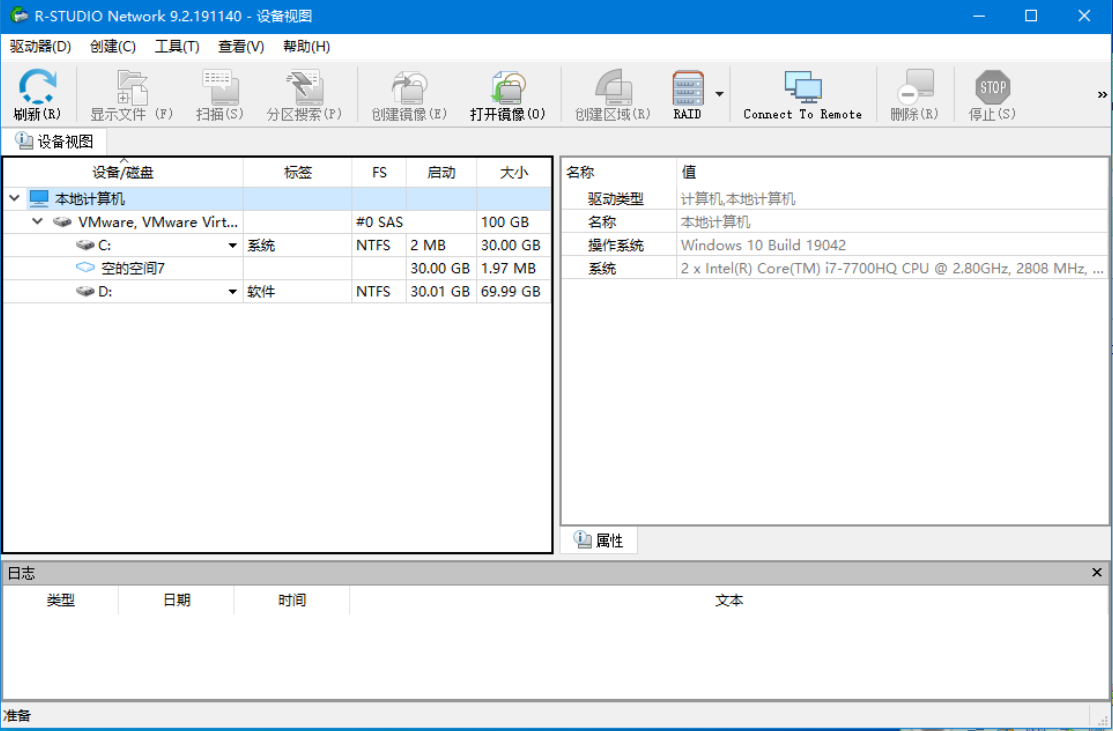Image resolution: width=1113 pixels, height=731 pixels.
Task: Close the 日志 log panel
Action: tap(1097, 573)
